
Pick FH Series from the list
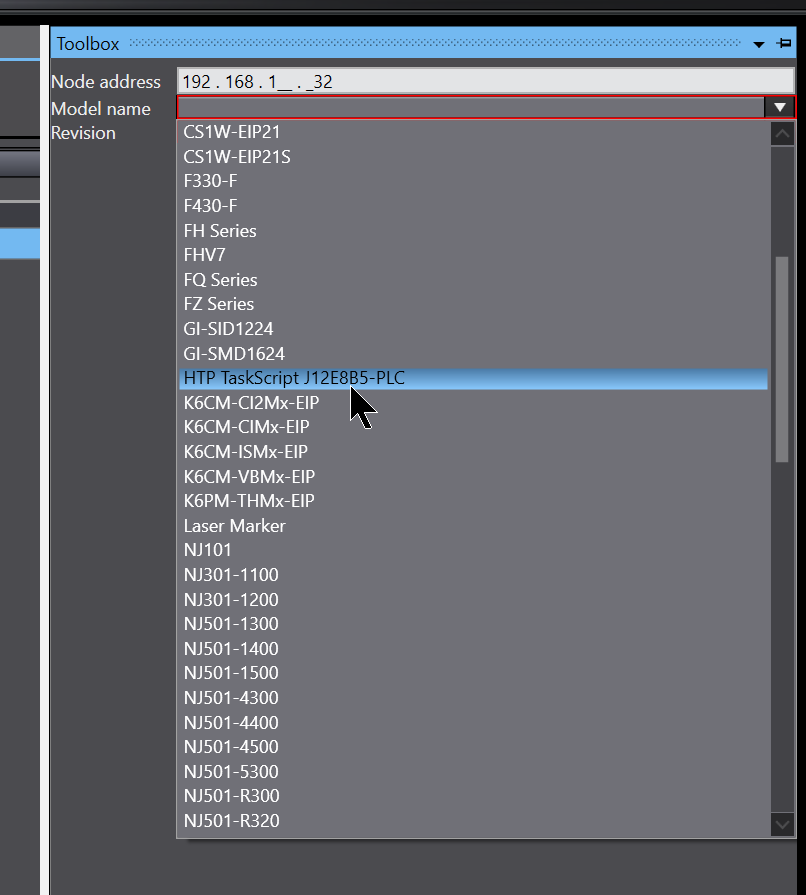pos(473,231)
